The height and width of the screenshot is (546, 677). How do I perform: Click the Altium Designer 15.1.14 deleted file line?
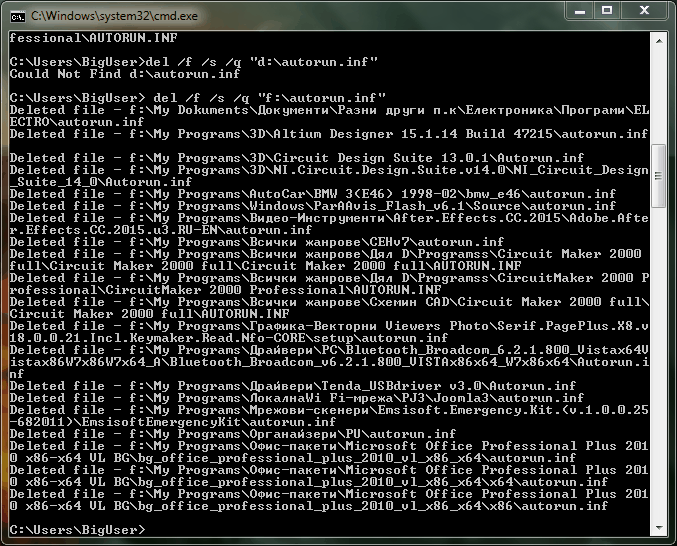click(x=329, y=134)
